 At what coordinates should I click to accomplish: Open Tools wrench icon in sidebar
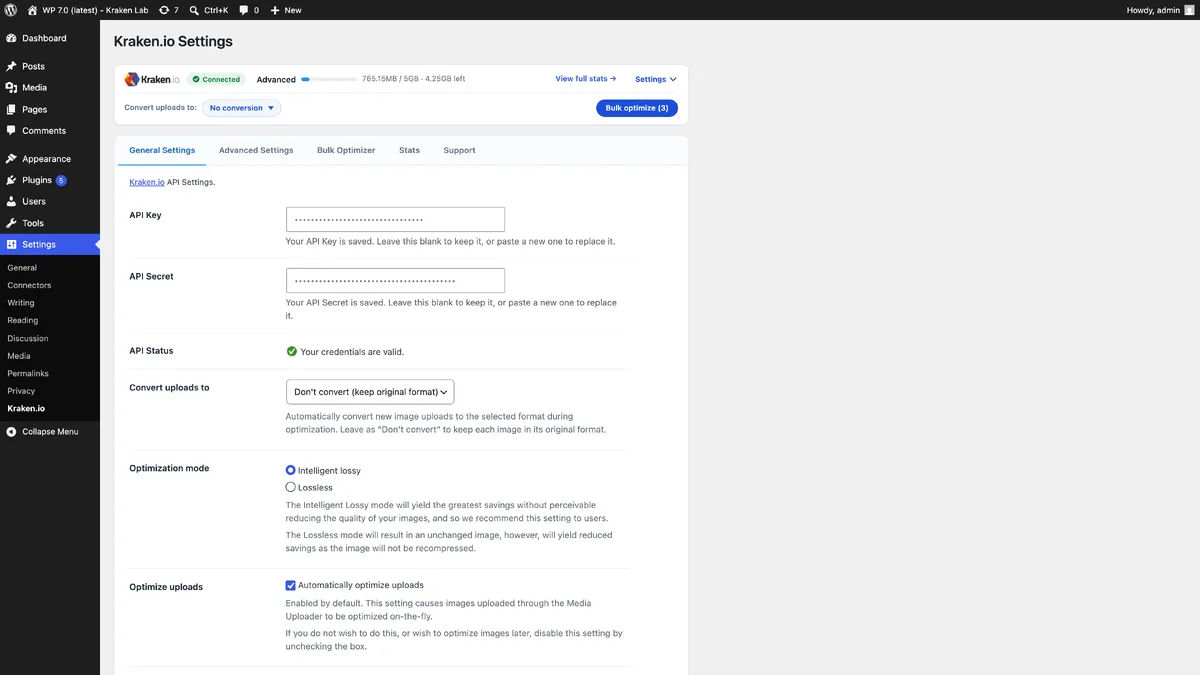click(11, 223)
